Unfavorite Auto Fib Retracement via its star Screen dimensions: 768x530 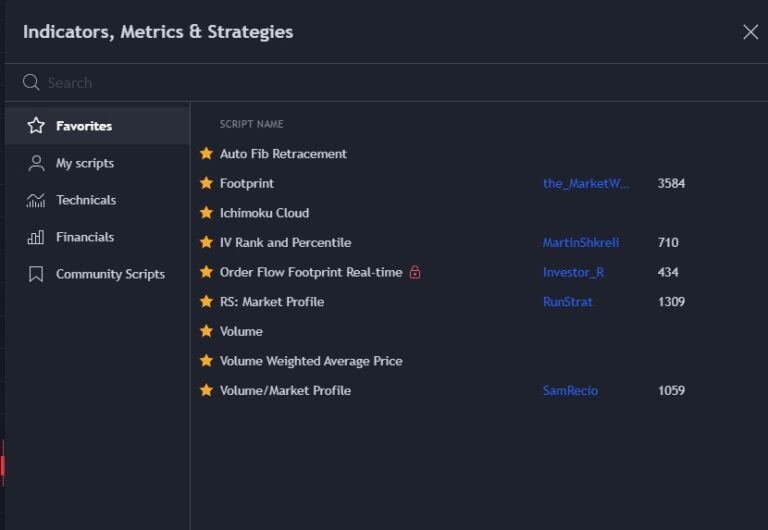[x=206, y=154]
